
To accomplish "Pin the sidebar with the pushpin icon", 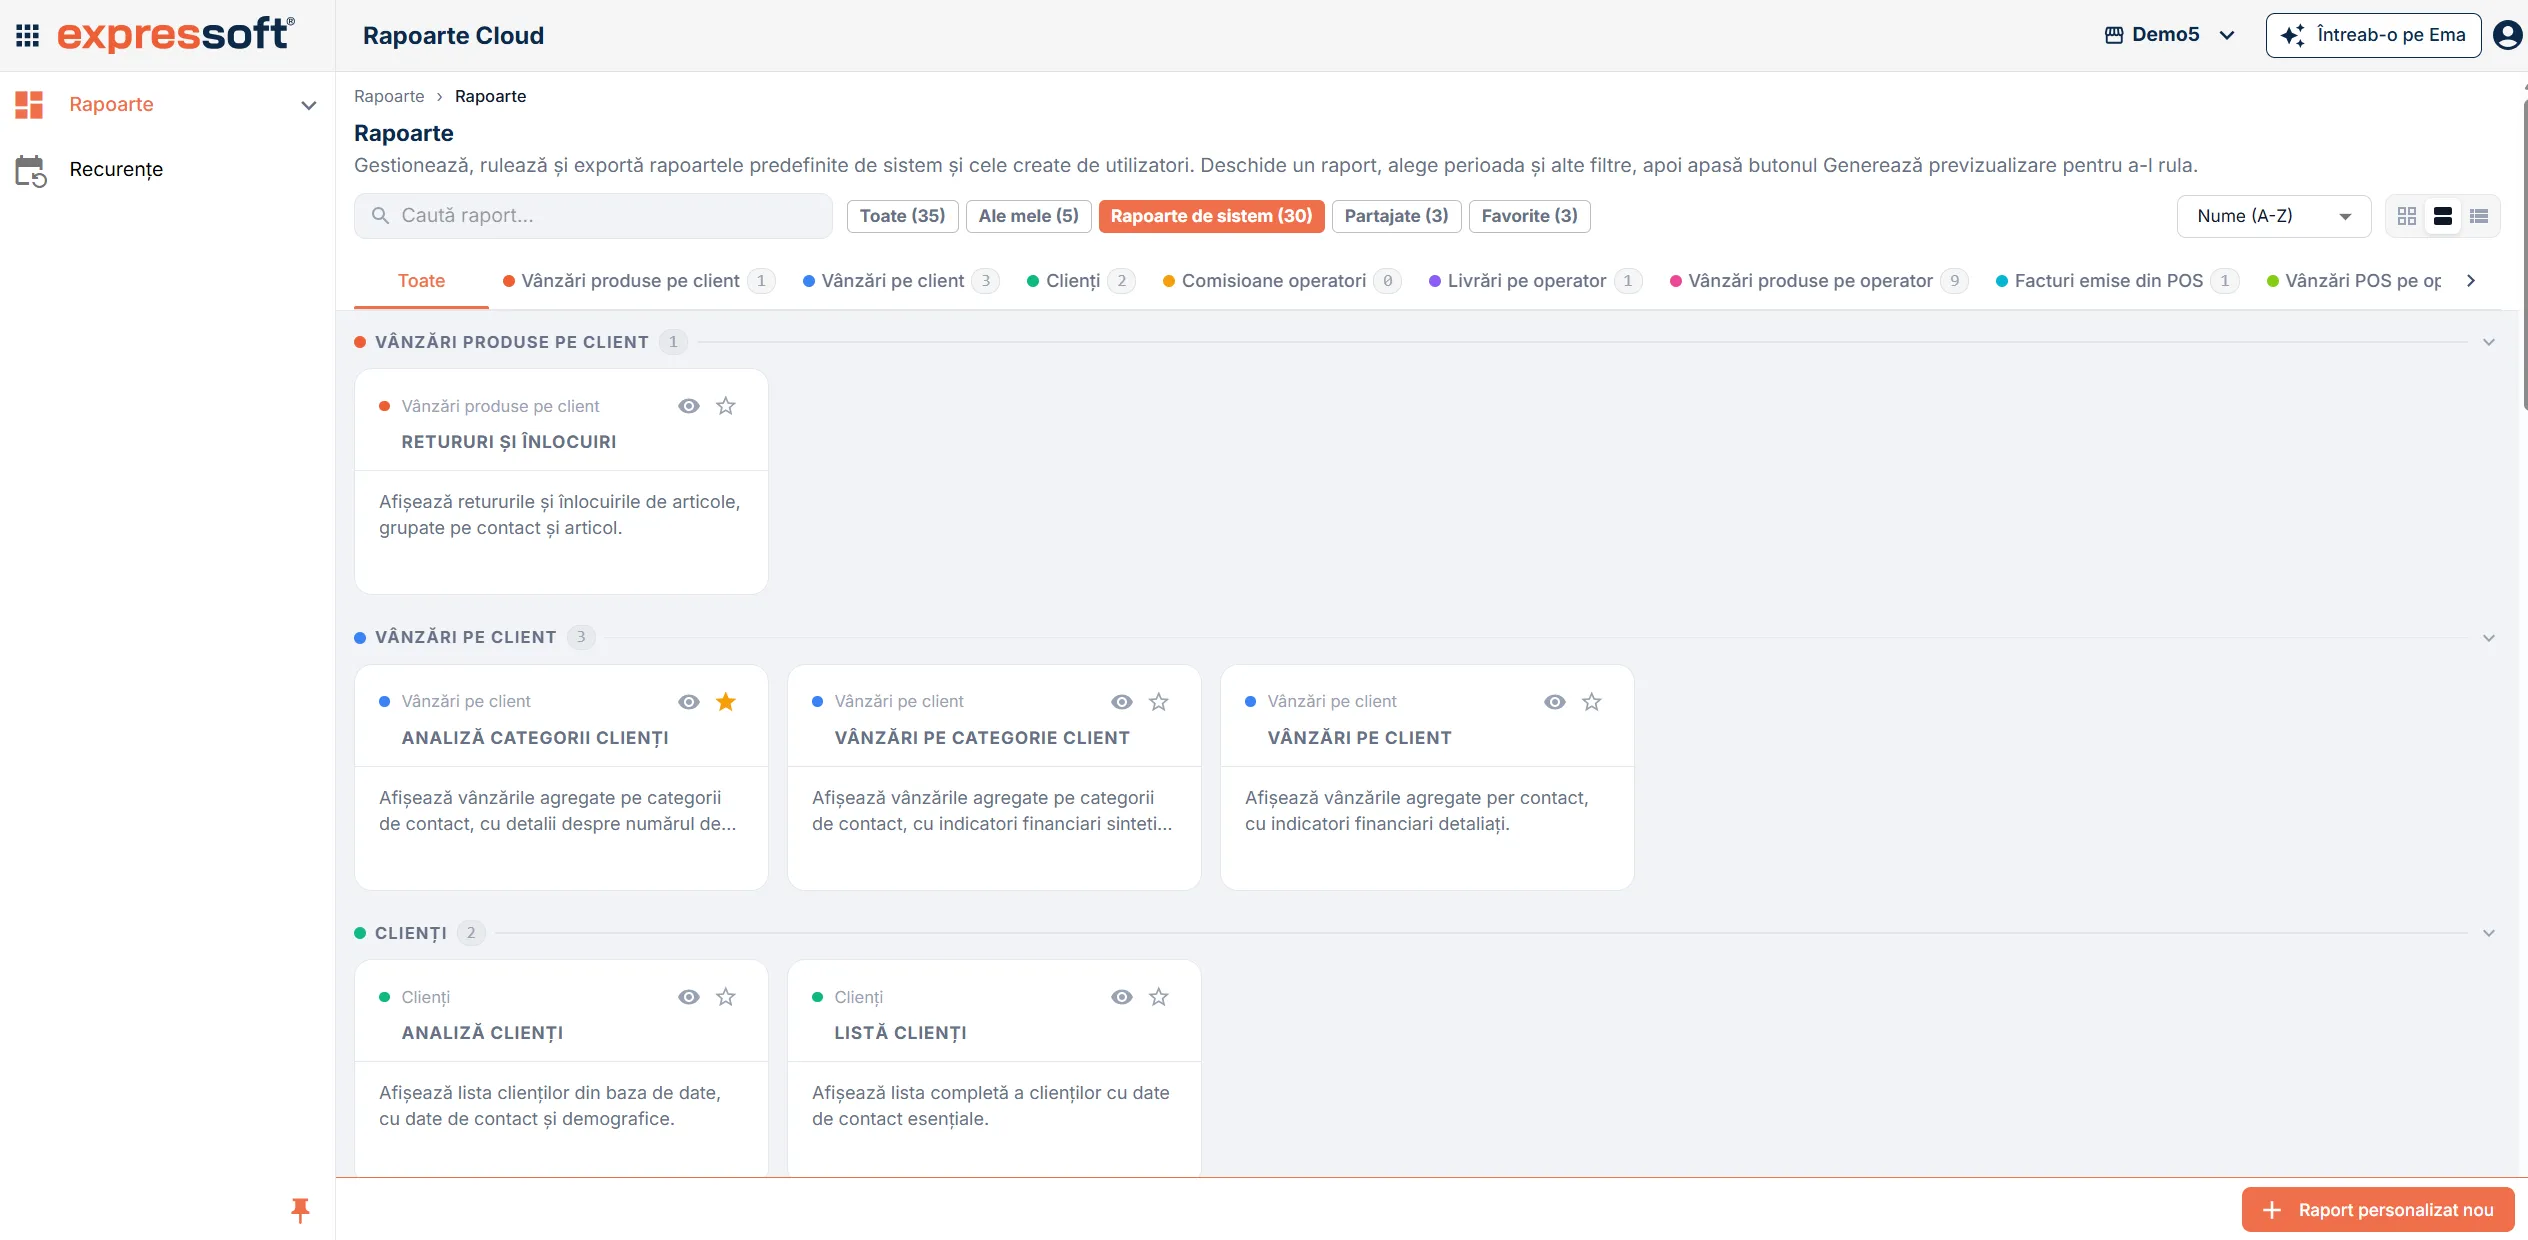I will tap(300, 1210).
